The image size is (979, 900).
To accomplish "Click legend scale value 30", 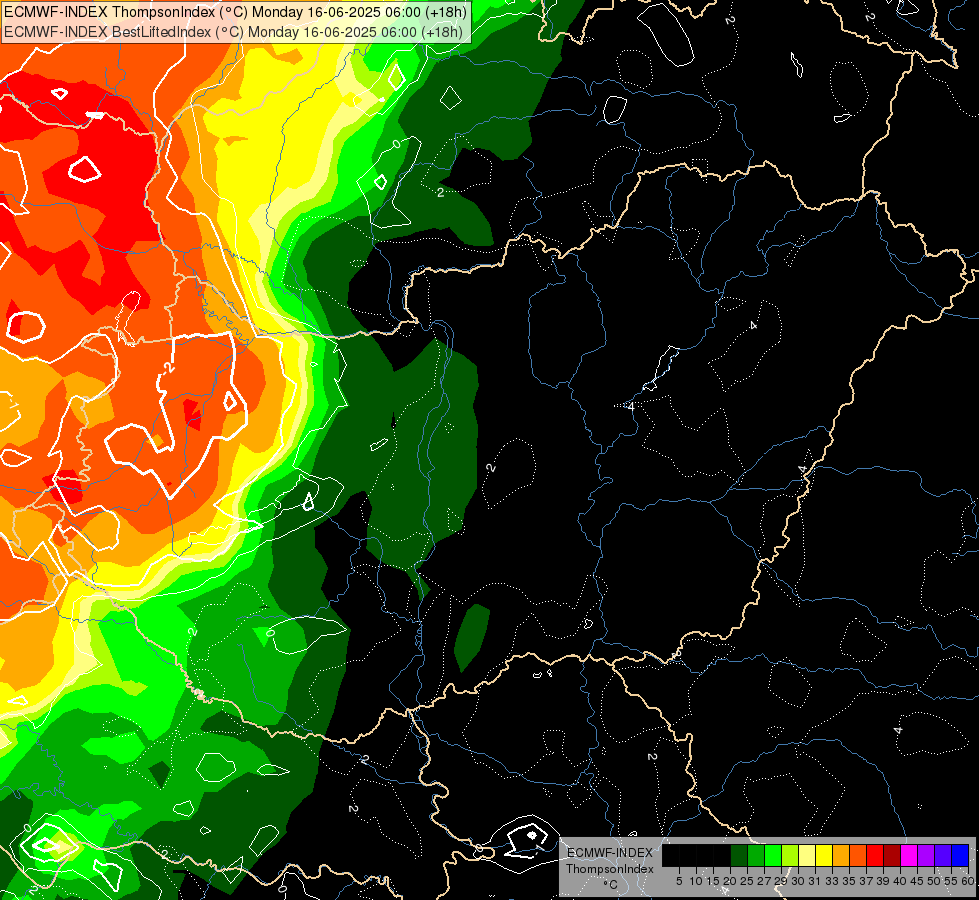I will click(798, 881).
